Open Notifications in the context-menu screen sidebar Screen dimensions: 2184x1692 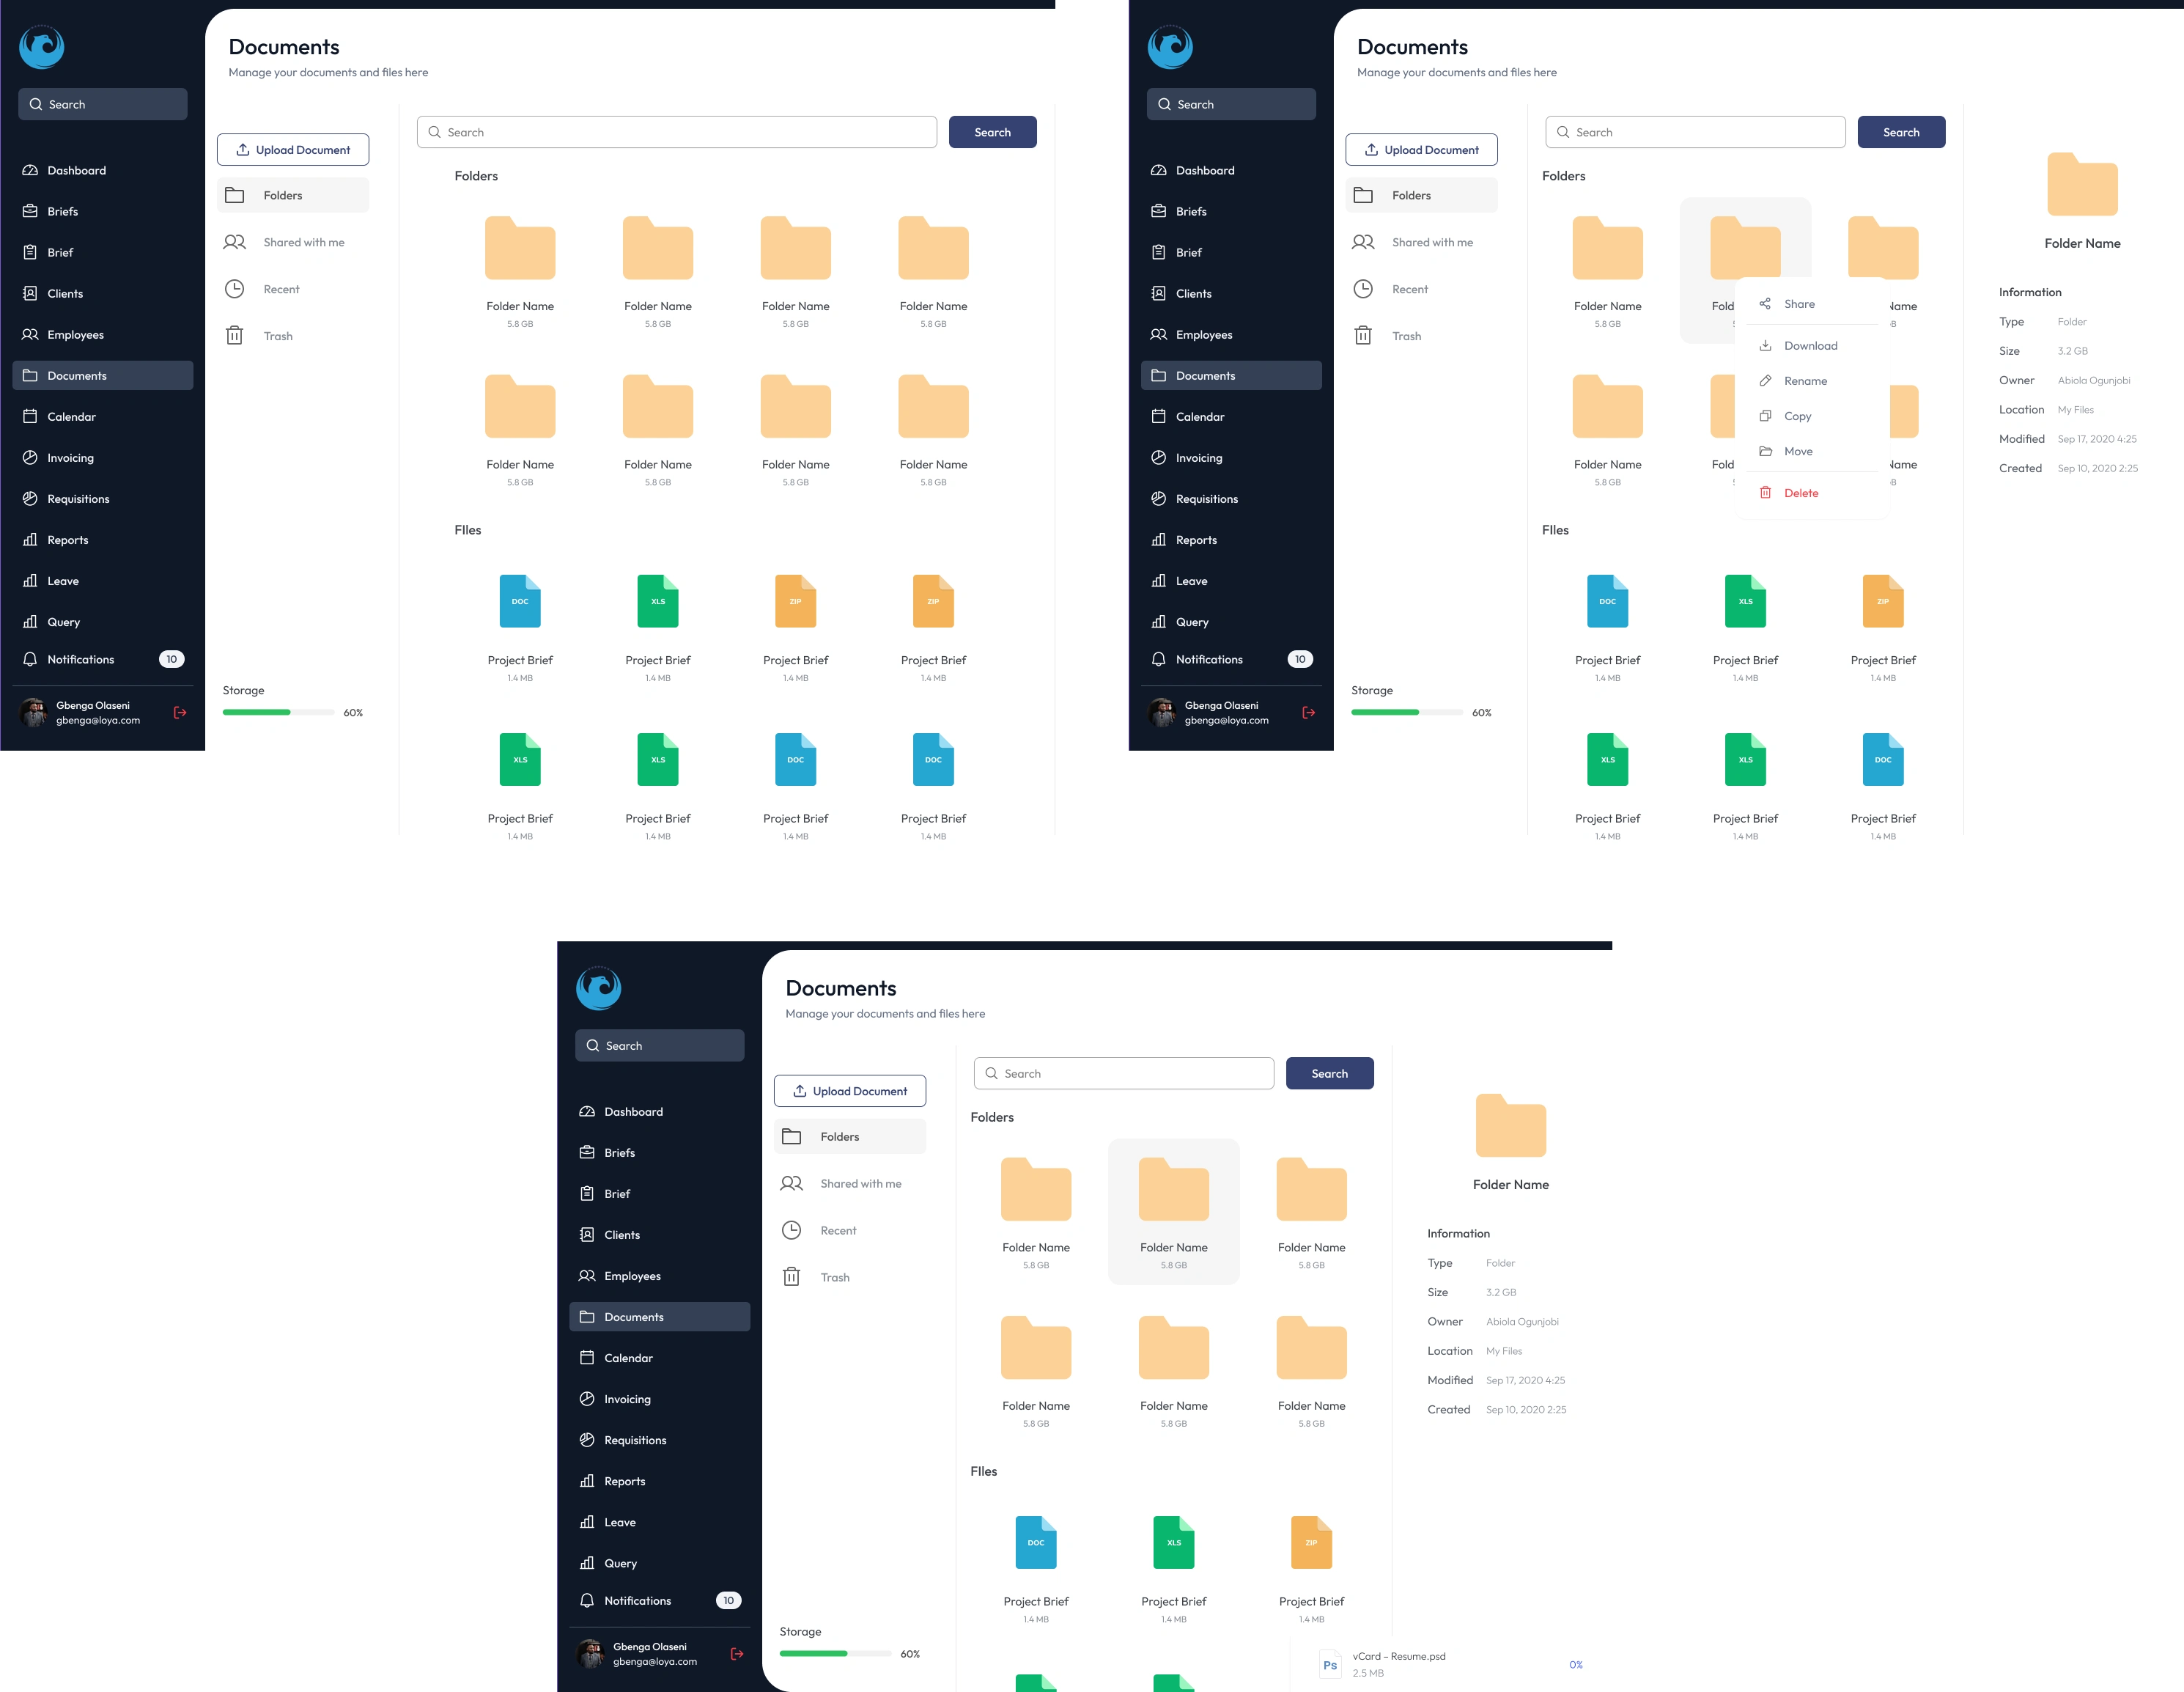click(x=1231, y=659)
